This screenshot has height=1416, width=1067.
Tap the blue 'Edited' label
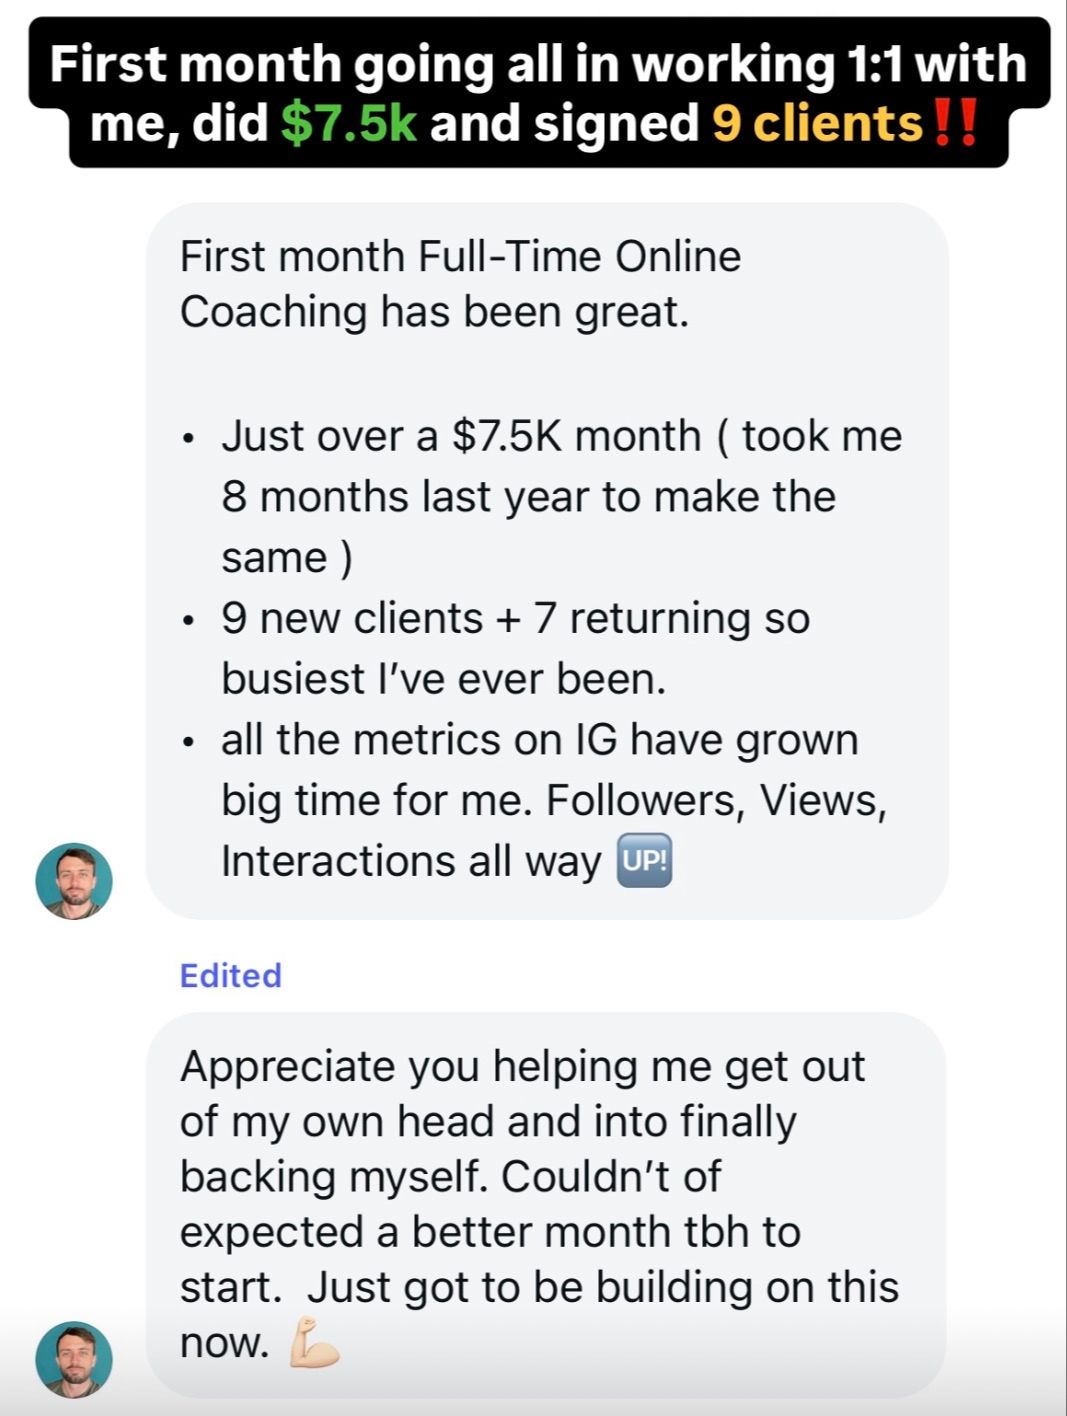(230, 975)
